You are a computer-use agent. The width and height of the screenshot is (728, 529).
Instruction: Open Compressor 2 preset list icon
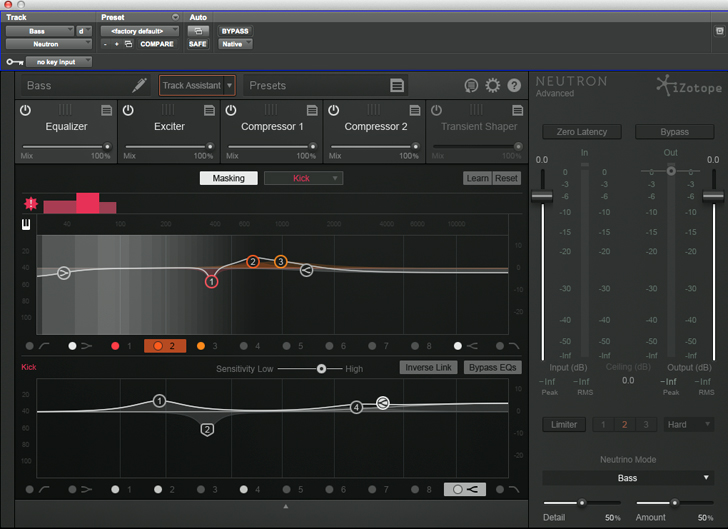(x=415, y=111)
